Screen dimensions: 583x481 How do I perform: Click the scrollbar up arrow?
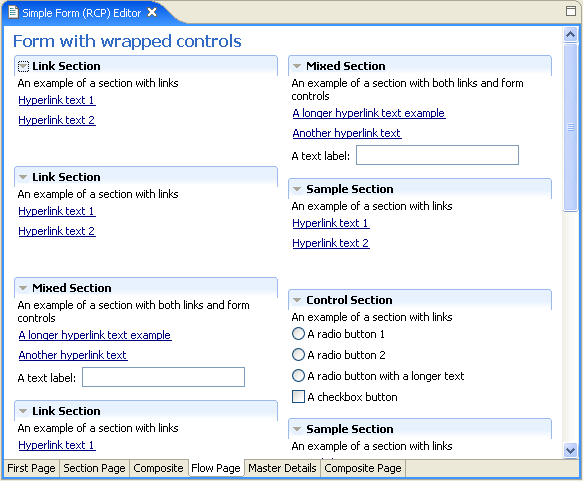click(x=570, y=35)
